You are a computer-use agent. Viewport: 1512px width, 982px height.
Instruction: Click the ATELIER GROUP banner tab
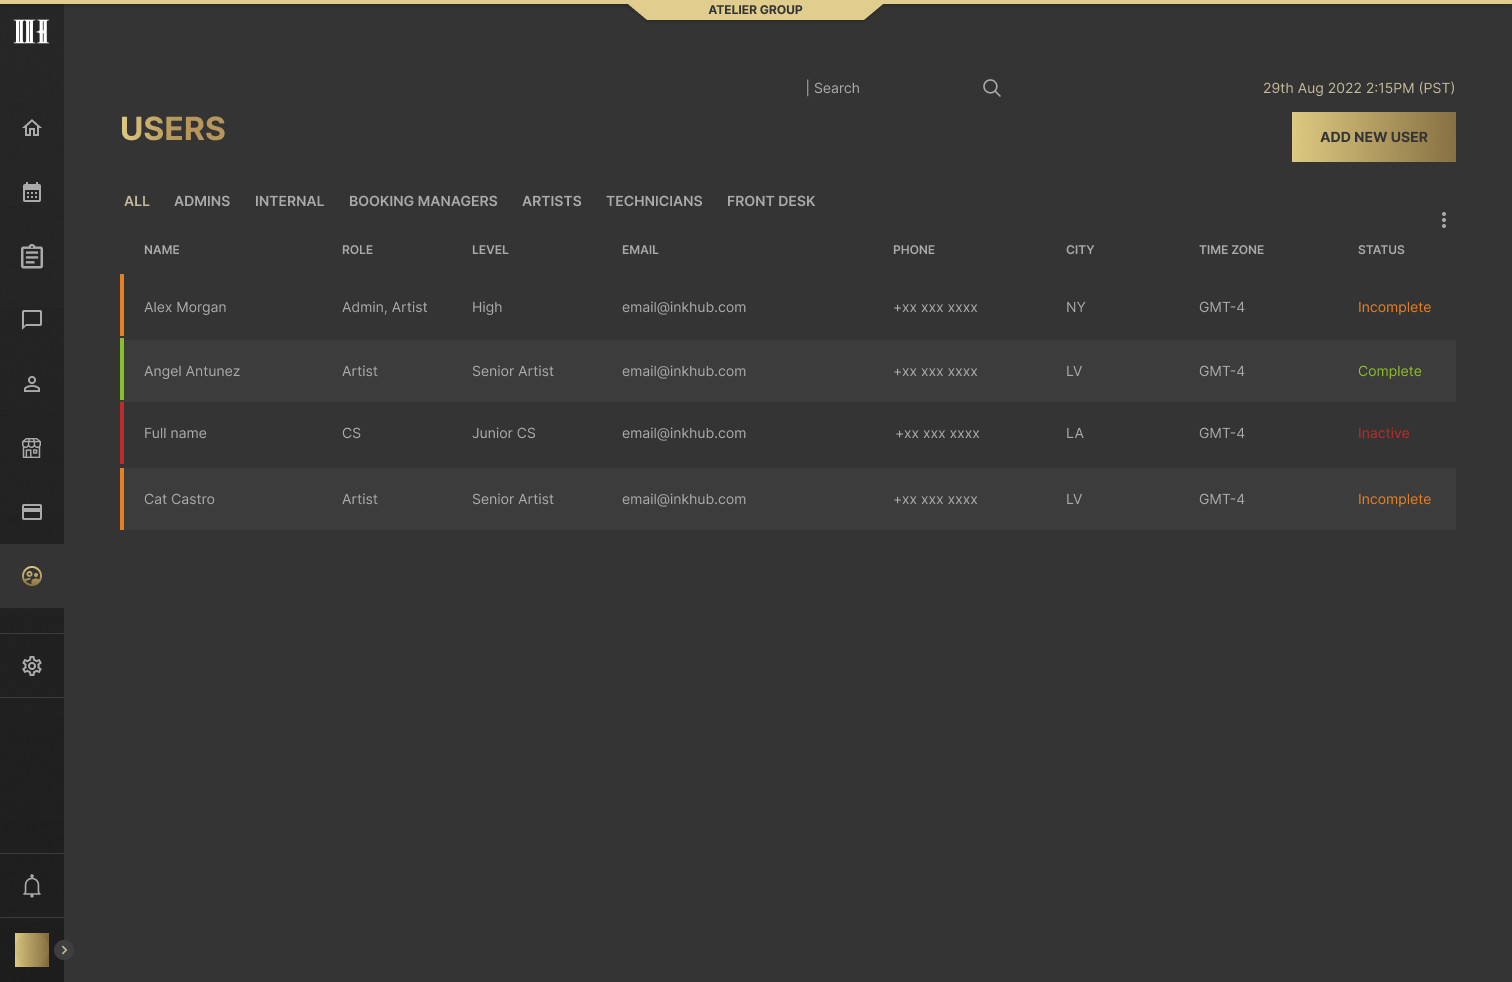point(756,10)
